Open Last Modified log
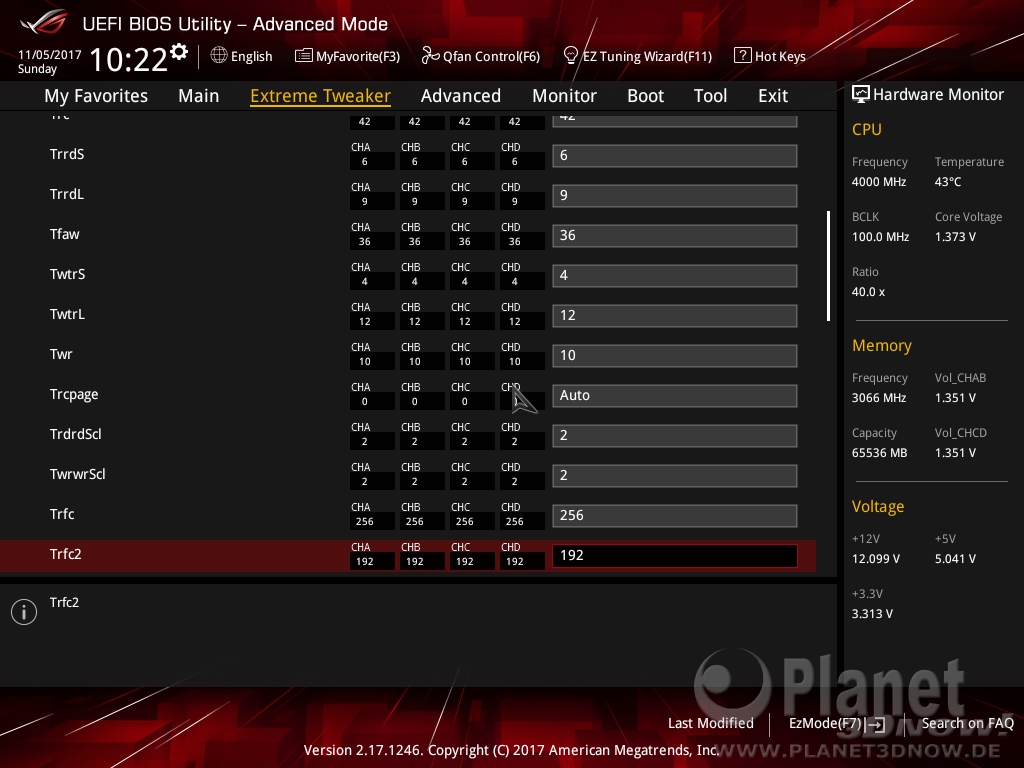Image resolution: width=1024 pixels, height=768 pixels. [711, 723]
